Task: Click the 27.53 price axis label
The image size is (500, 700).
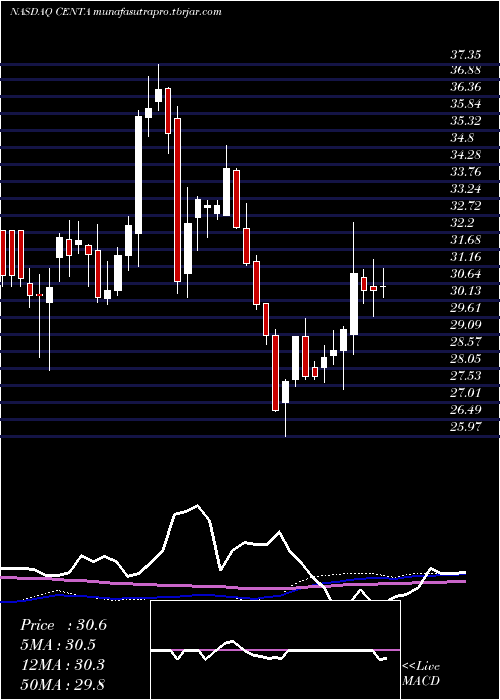Action: tap(466, 376)
